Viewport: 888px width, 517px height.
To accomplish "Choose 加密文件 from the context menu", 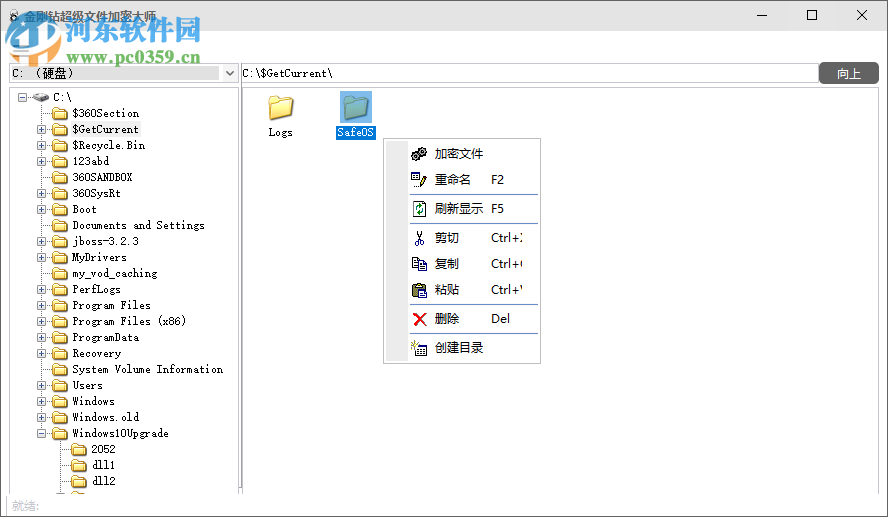I will pyautogui.click(x=462, y=153).
